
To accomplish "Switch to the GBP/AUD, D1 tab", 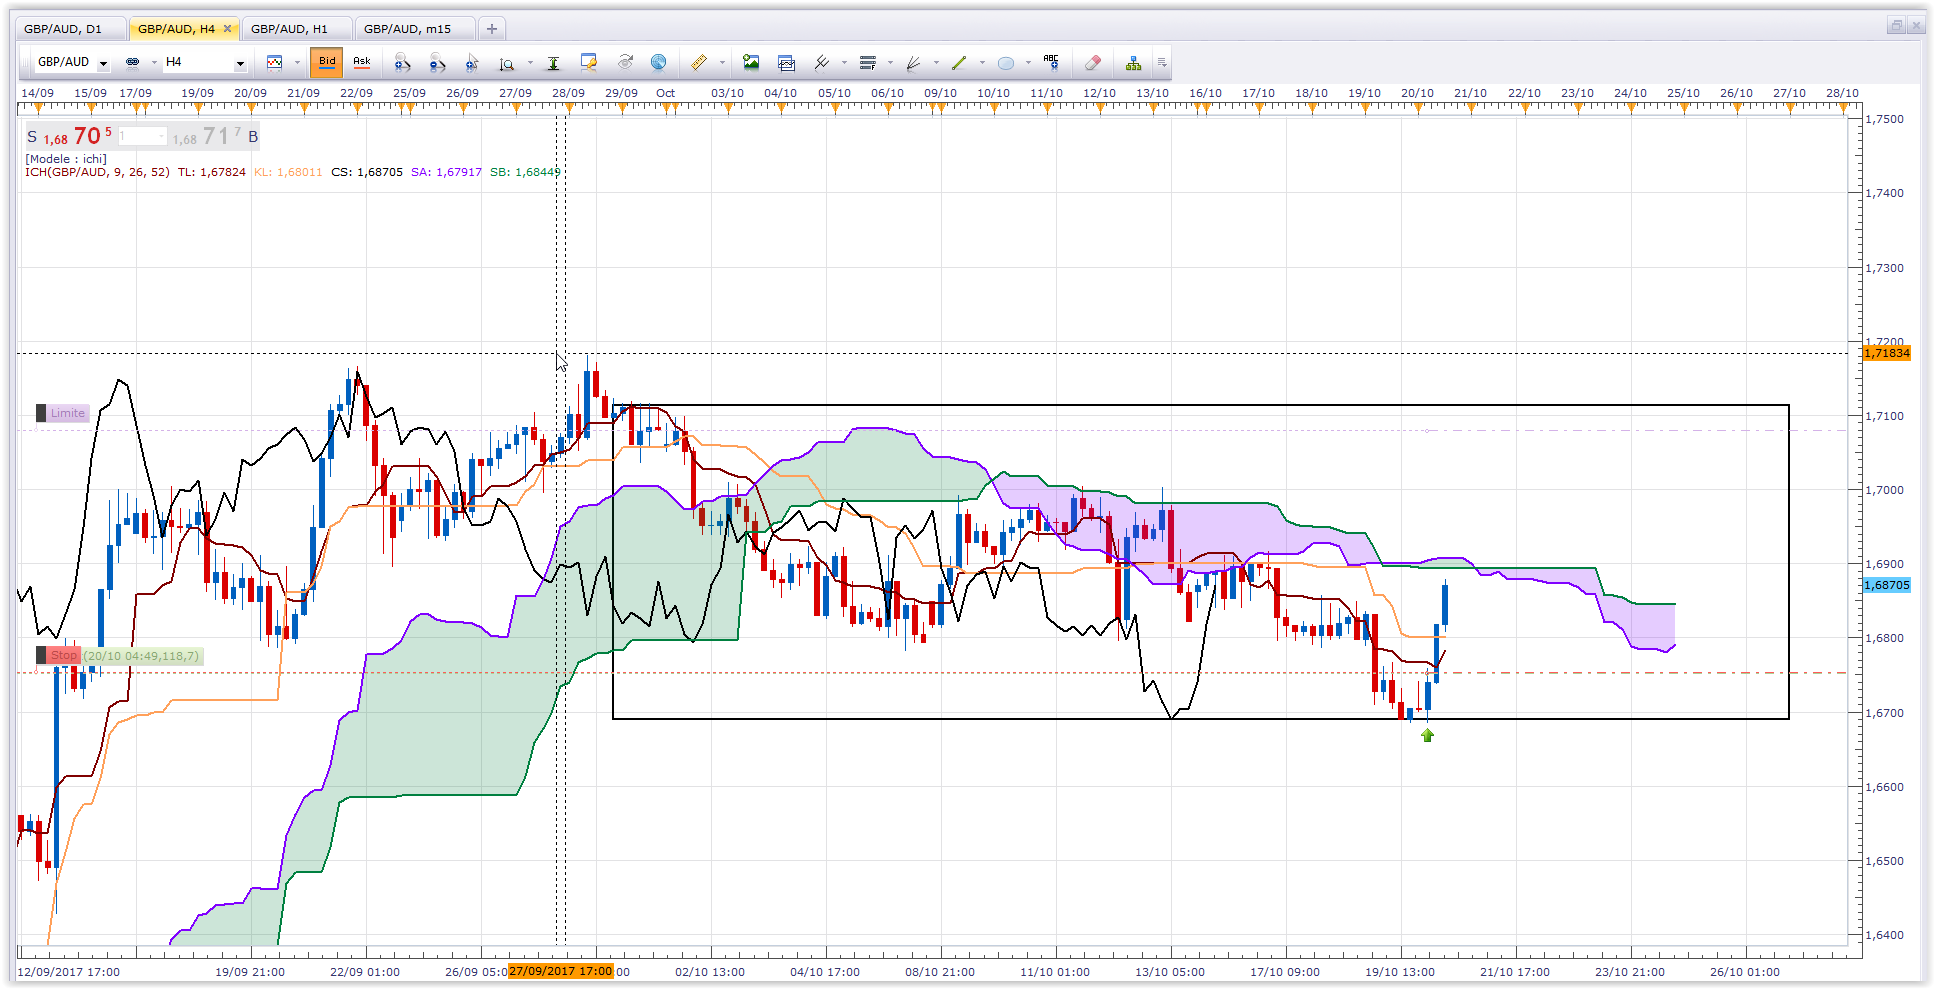I will pyautogui.click(x=63, y=29).
